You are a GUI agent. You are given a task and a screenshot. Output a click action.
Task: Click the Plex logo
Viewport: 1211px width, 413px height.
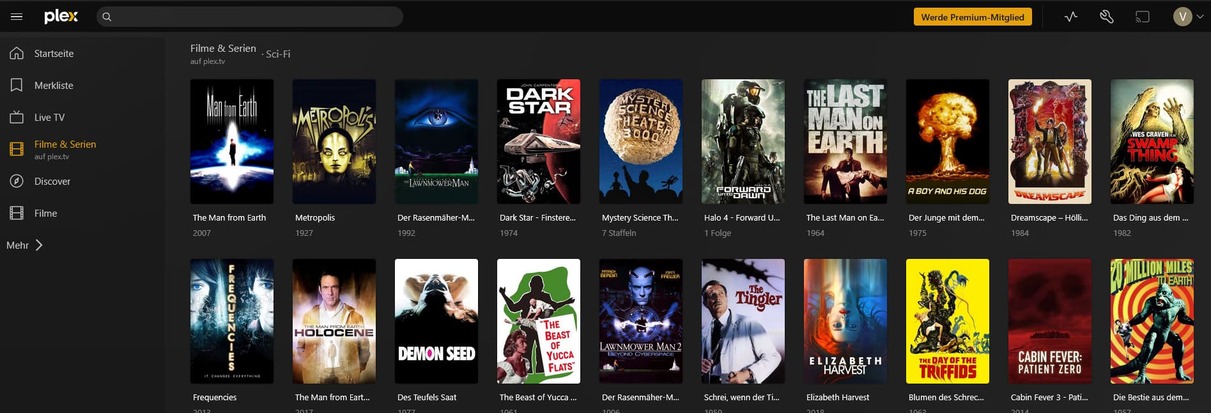61,16
